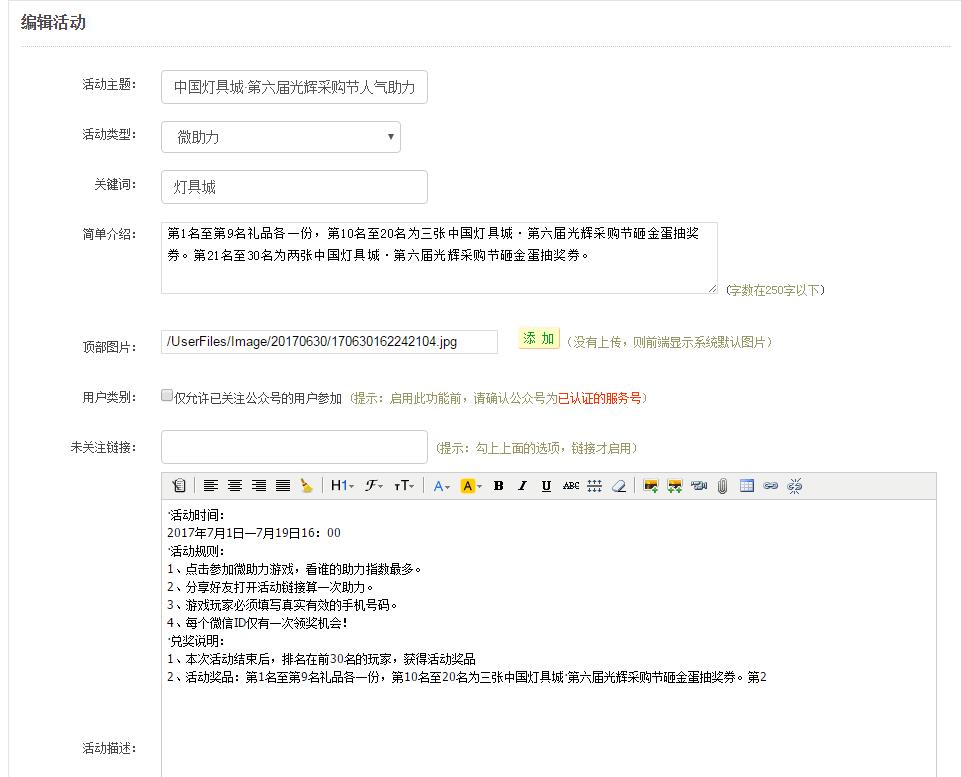Center-align text in the editor toolbar
Viewport: 961px width, 777px height.
235,486
